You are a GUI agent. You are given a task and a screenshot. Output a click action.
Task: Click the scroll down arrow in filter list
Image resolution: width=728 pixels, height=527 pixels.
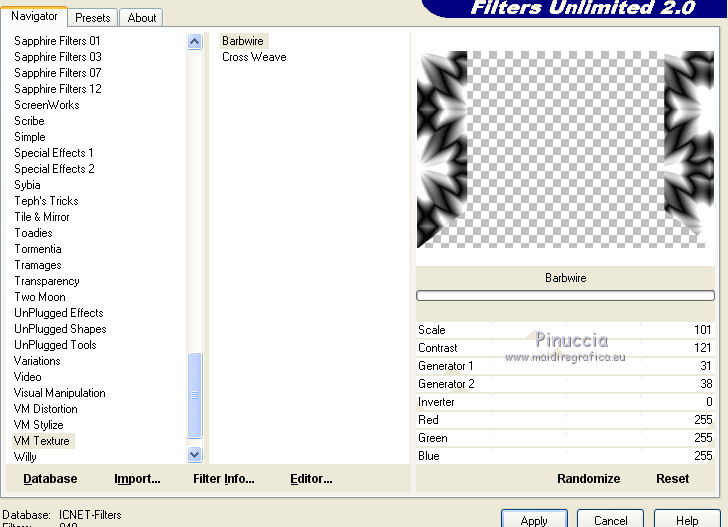pyautogui.click(x=195, y=454)
